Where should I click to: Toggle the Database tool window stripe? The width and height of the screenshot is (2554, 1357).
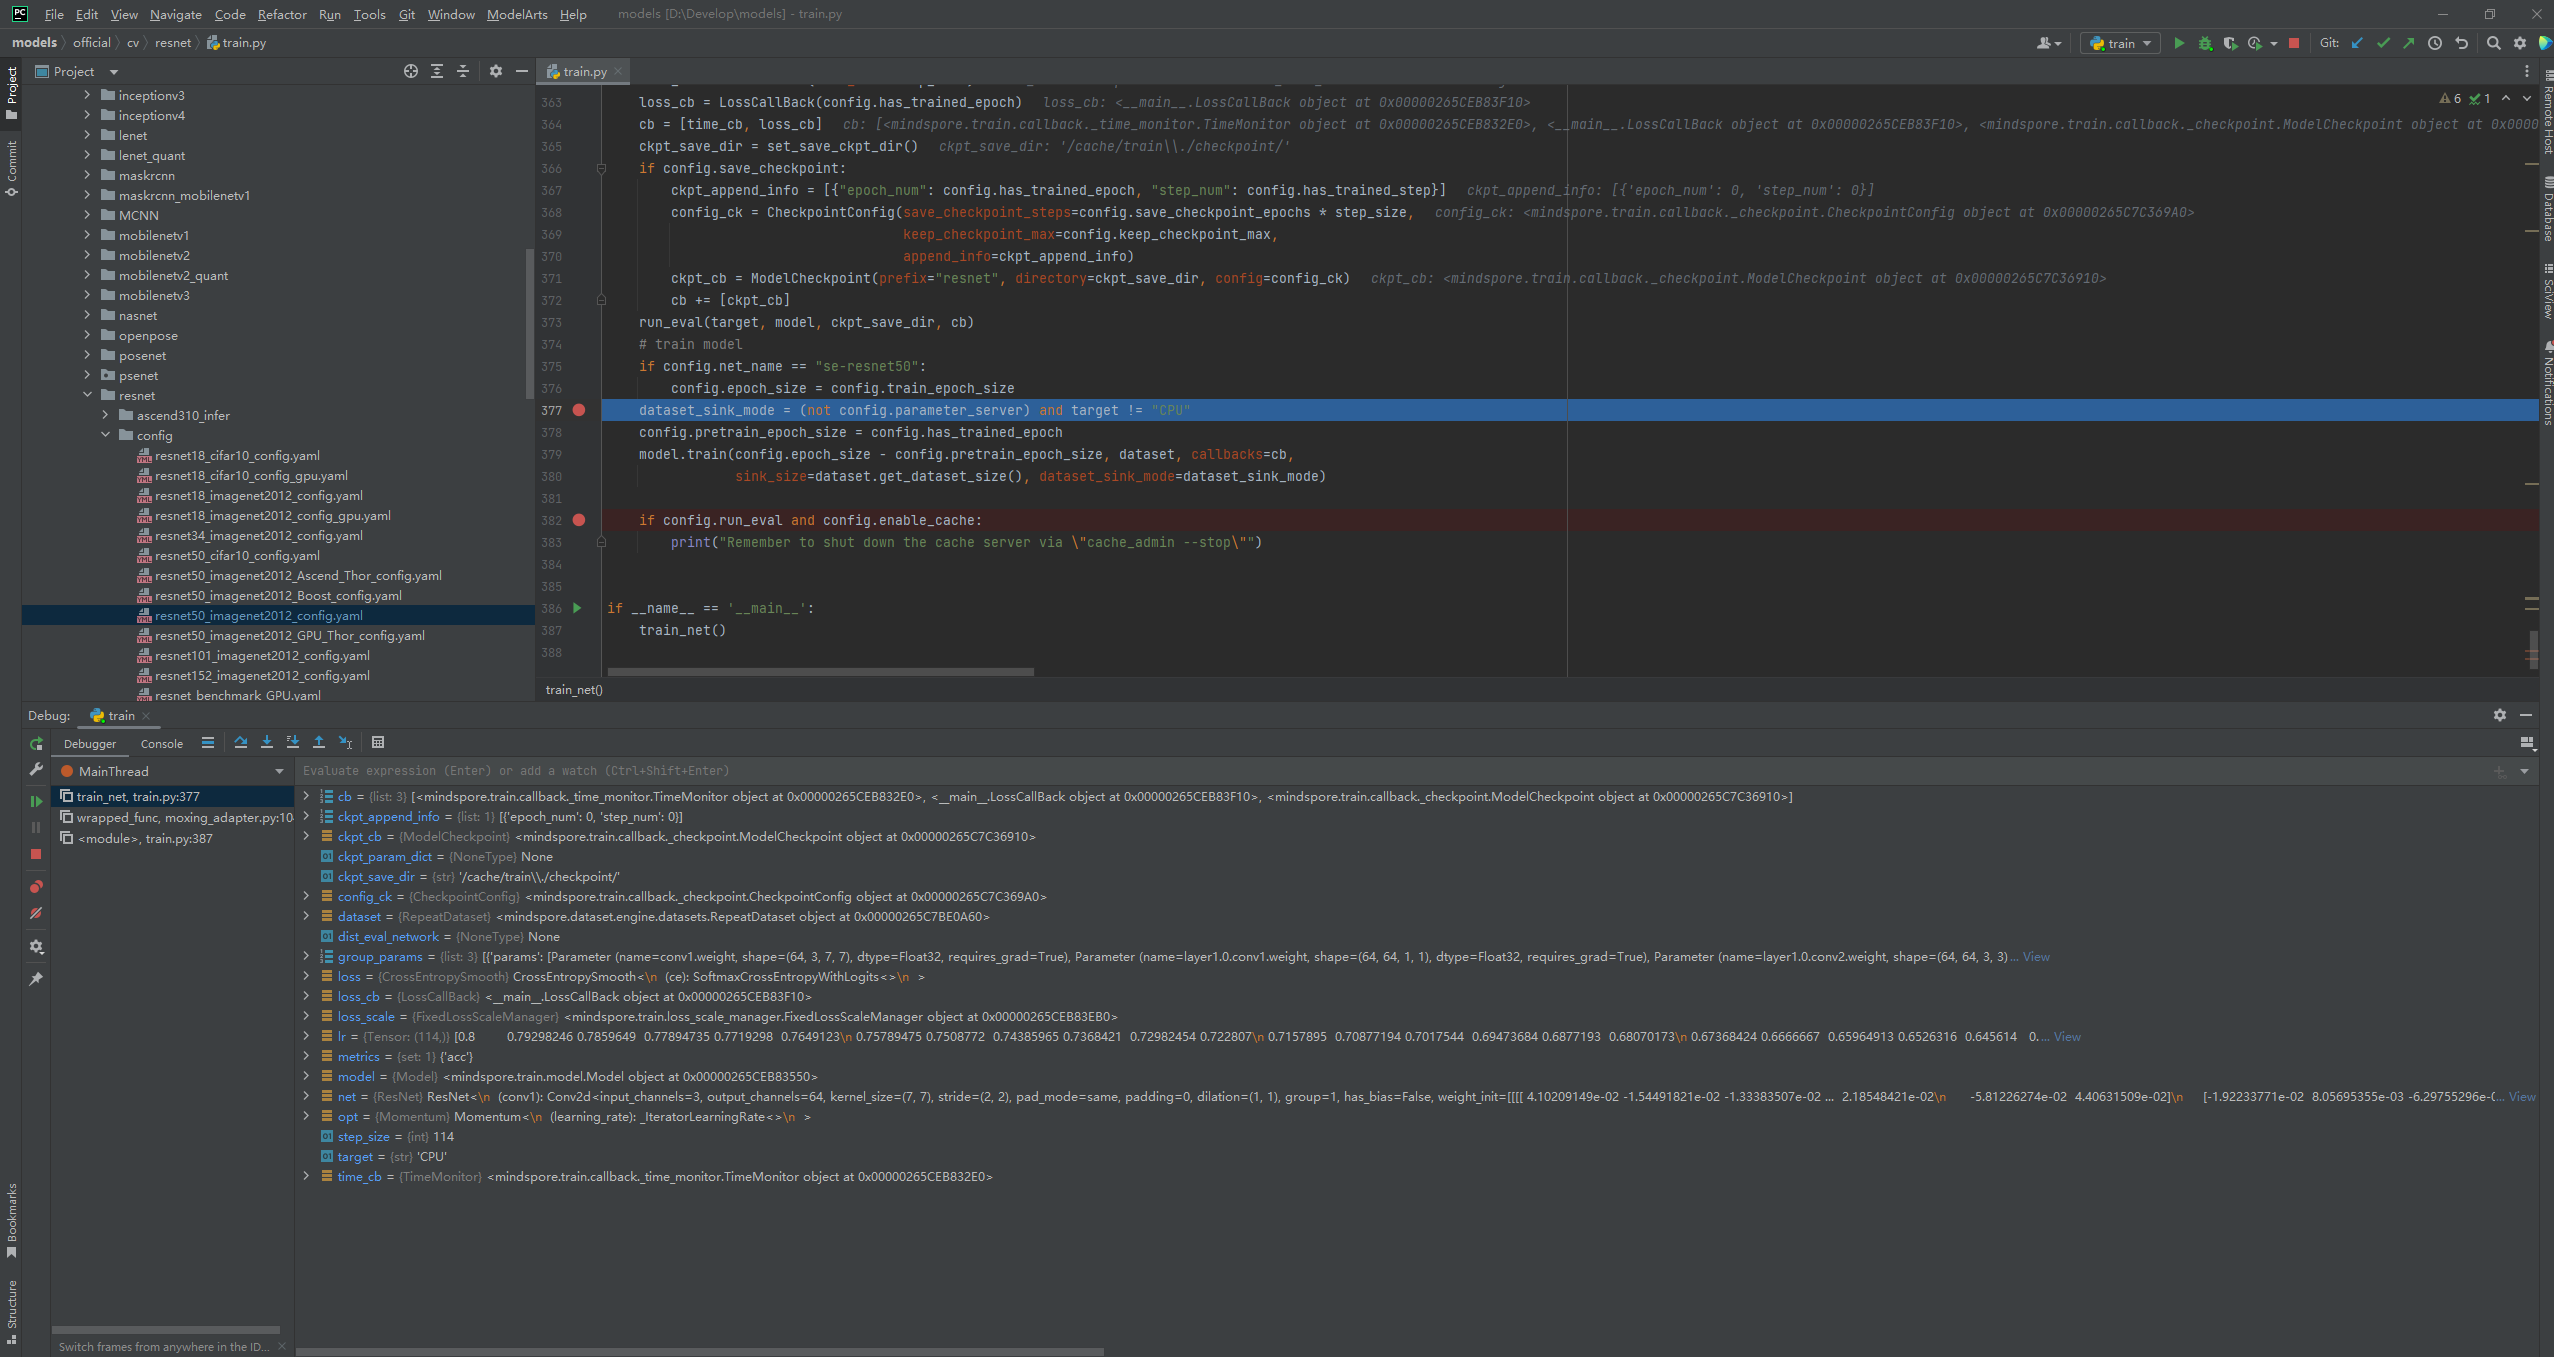point(2546,209)
